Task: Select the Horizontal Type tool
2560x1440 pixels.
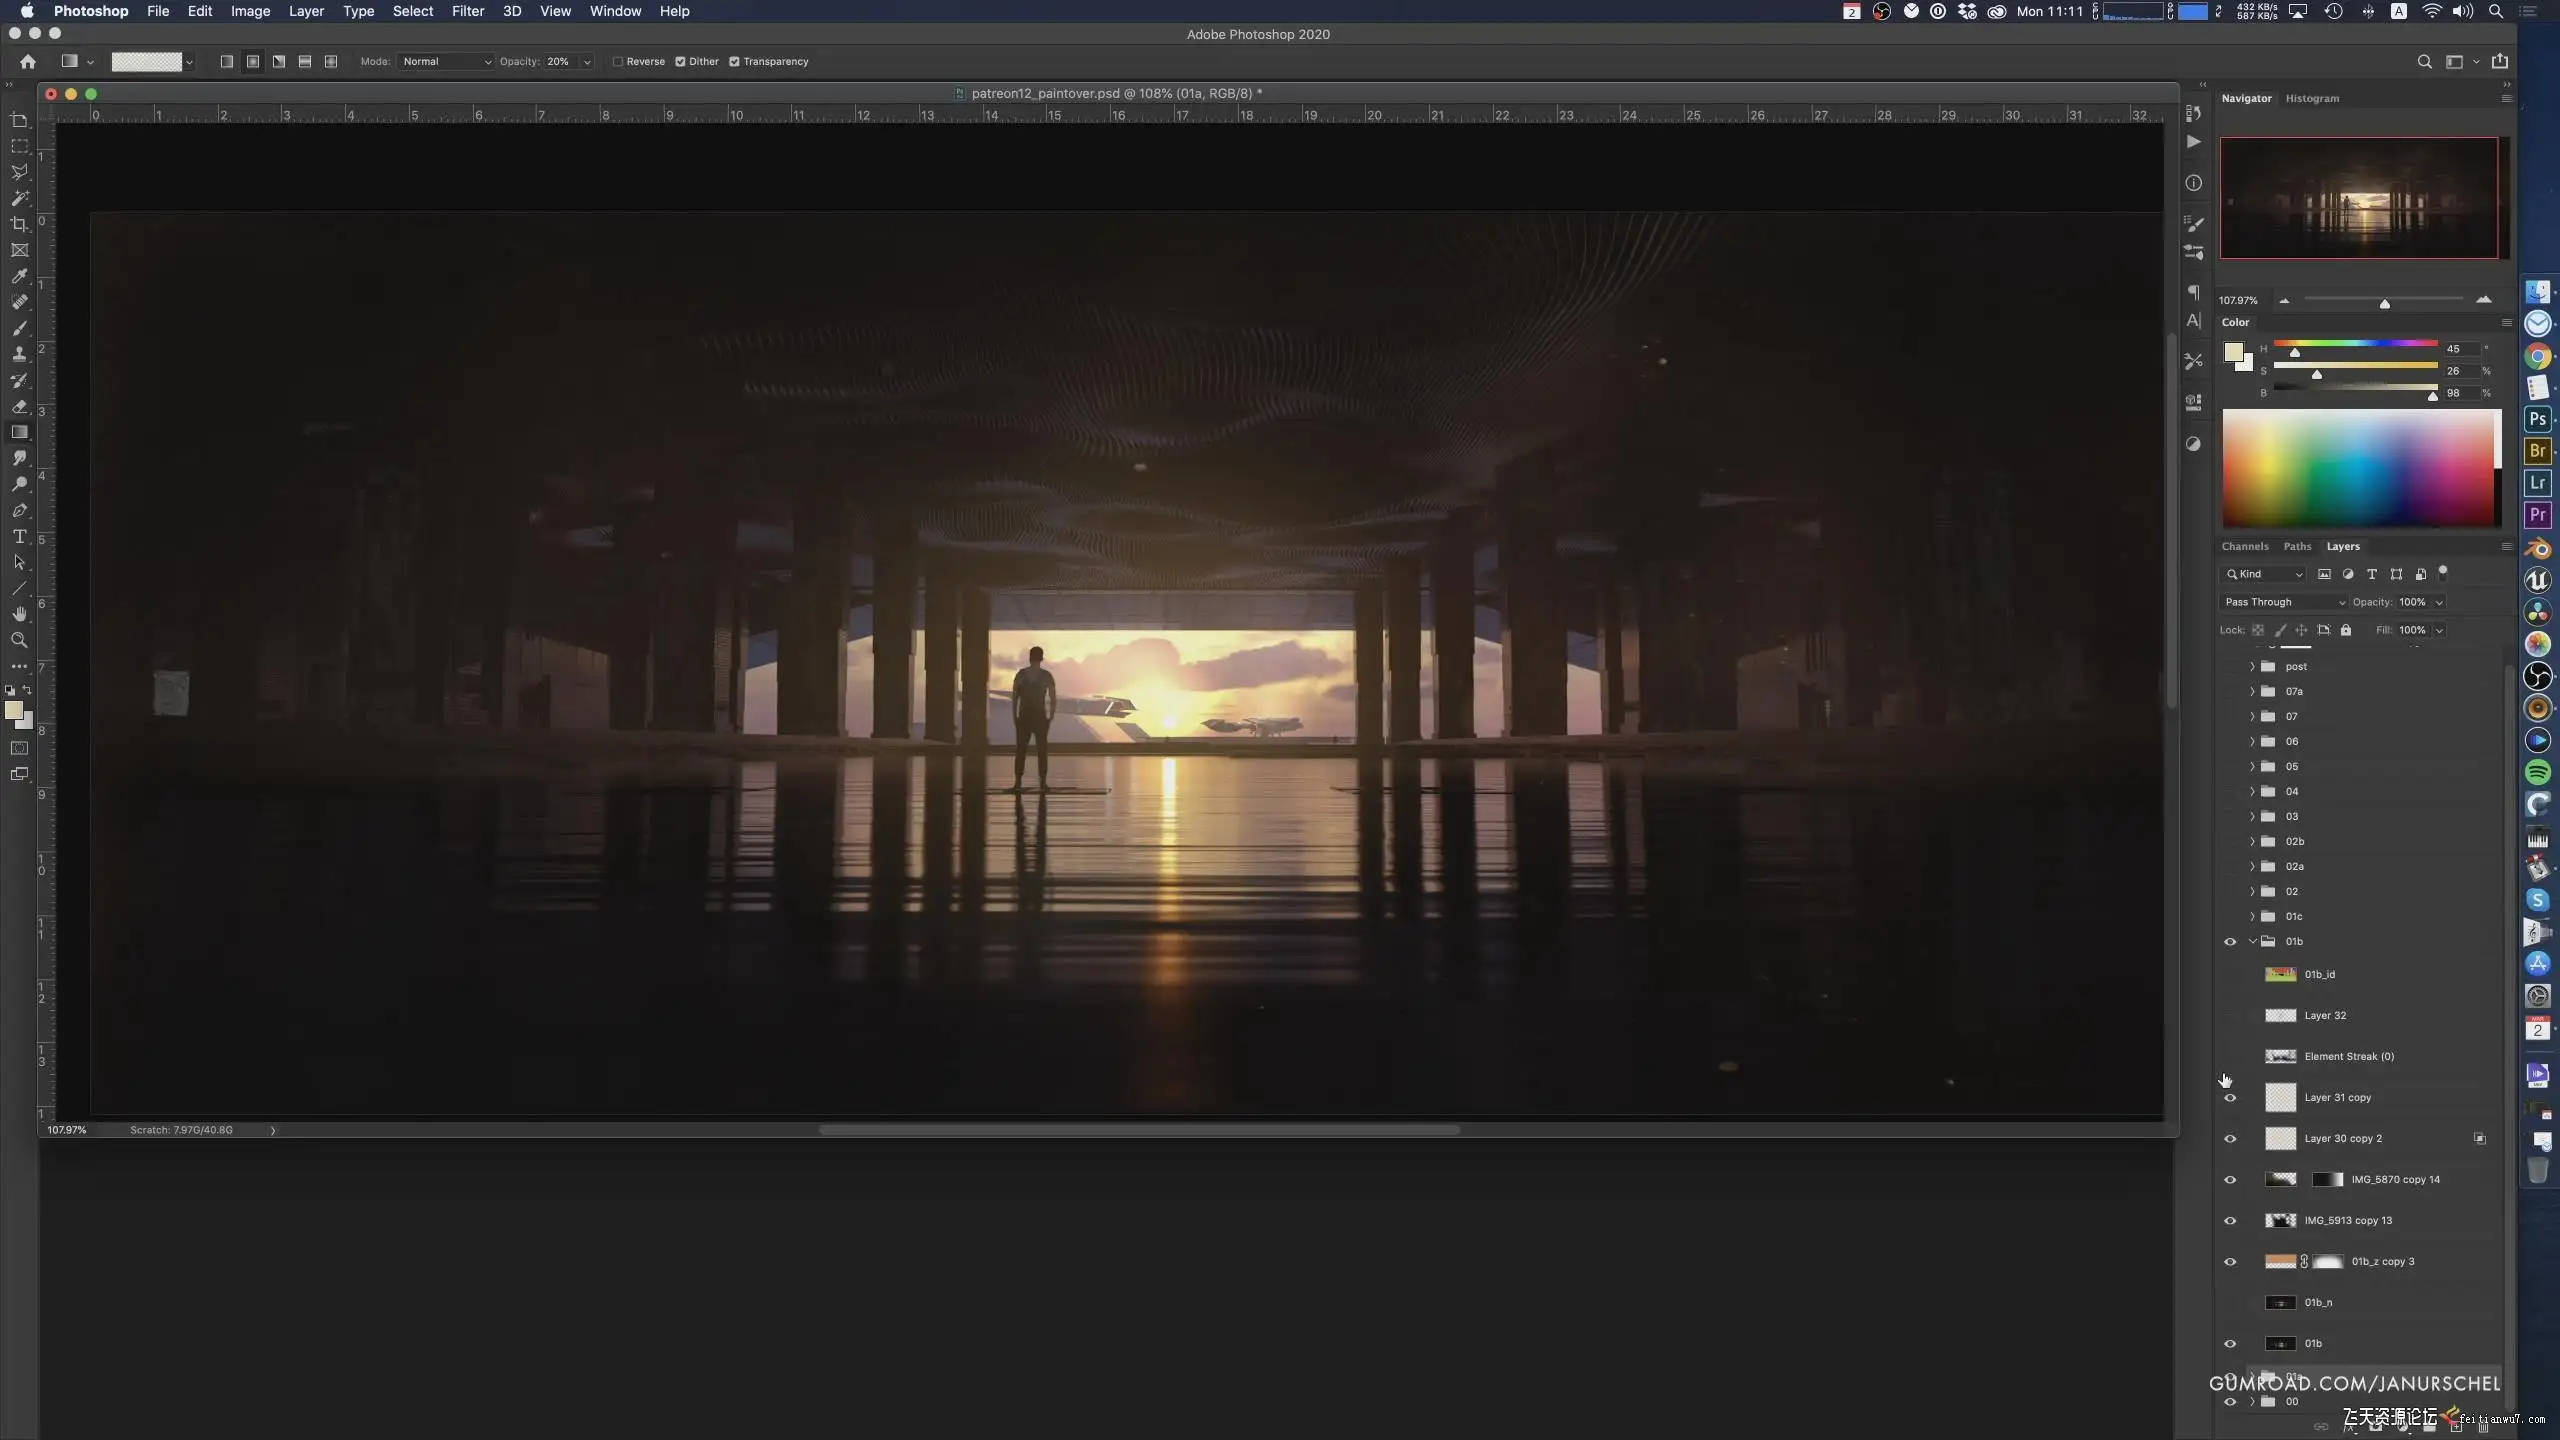Action: (19, 536)
